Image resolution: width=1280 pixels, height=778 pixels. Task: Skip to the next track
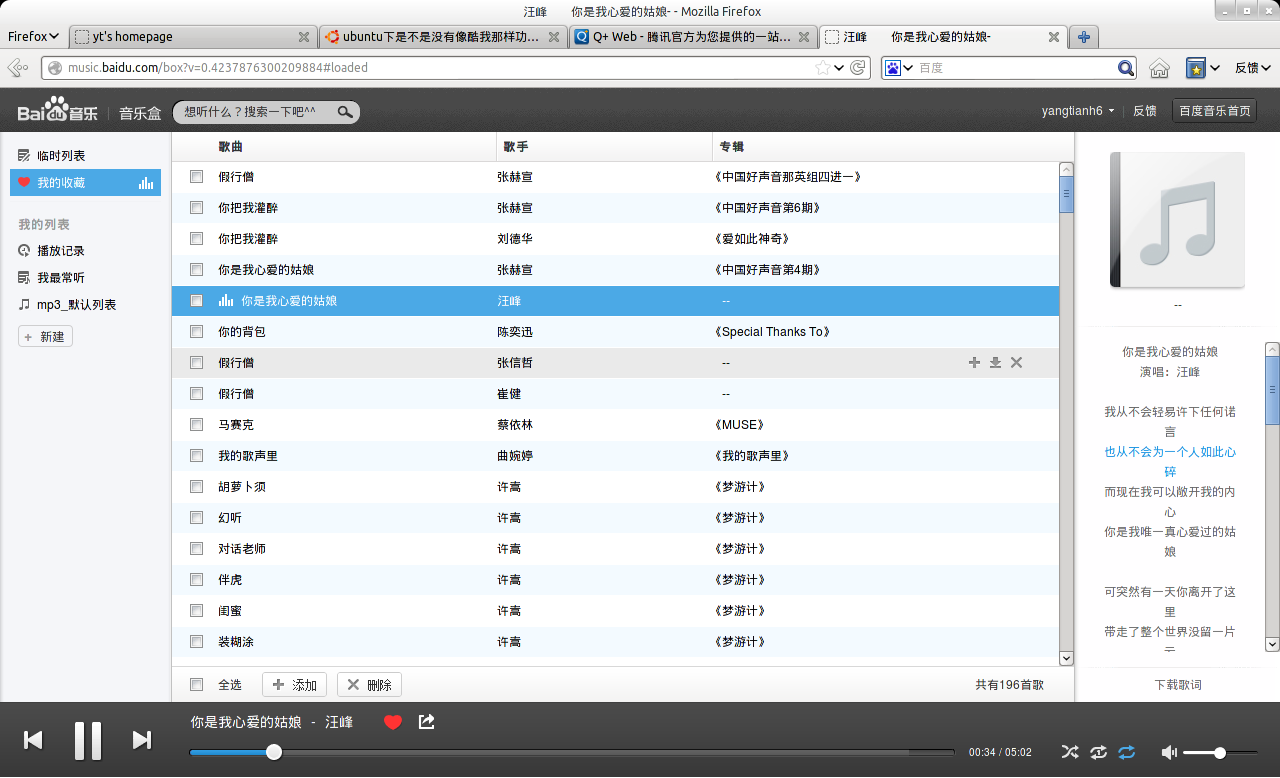(142, 740)
